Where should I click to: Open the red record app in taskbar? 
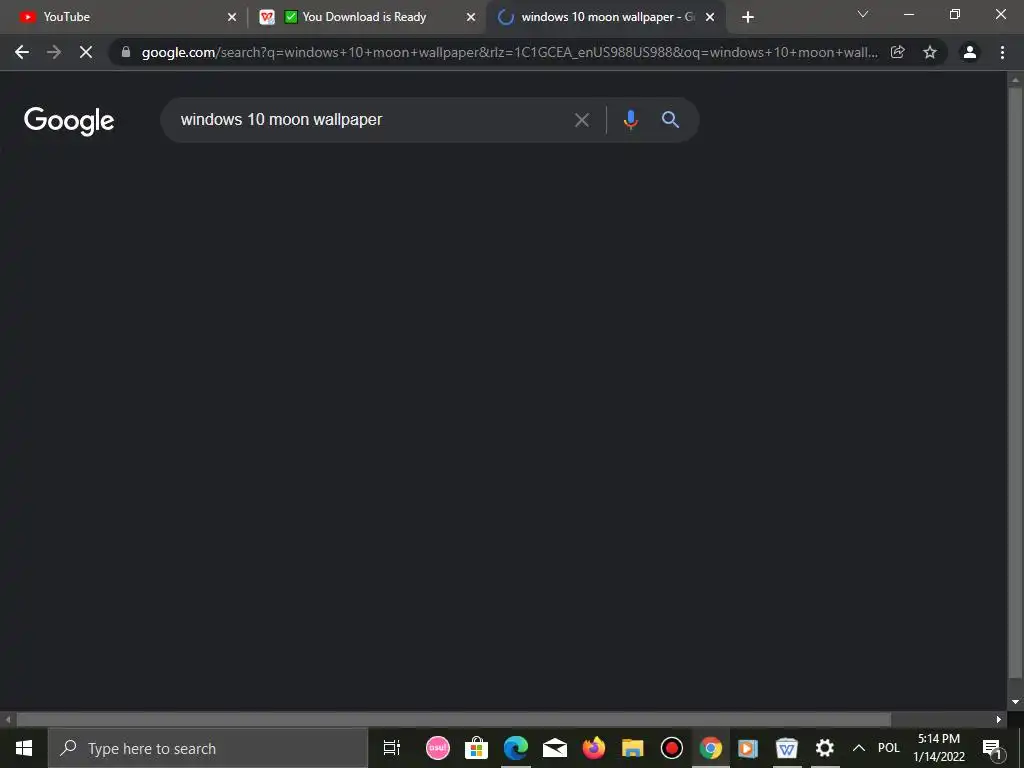click(x=671, y=748)
